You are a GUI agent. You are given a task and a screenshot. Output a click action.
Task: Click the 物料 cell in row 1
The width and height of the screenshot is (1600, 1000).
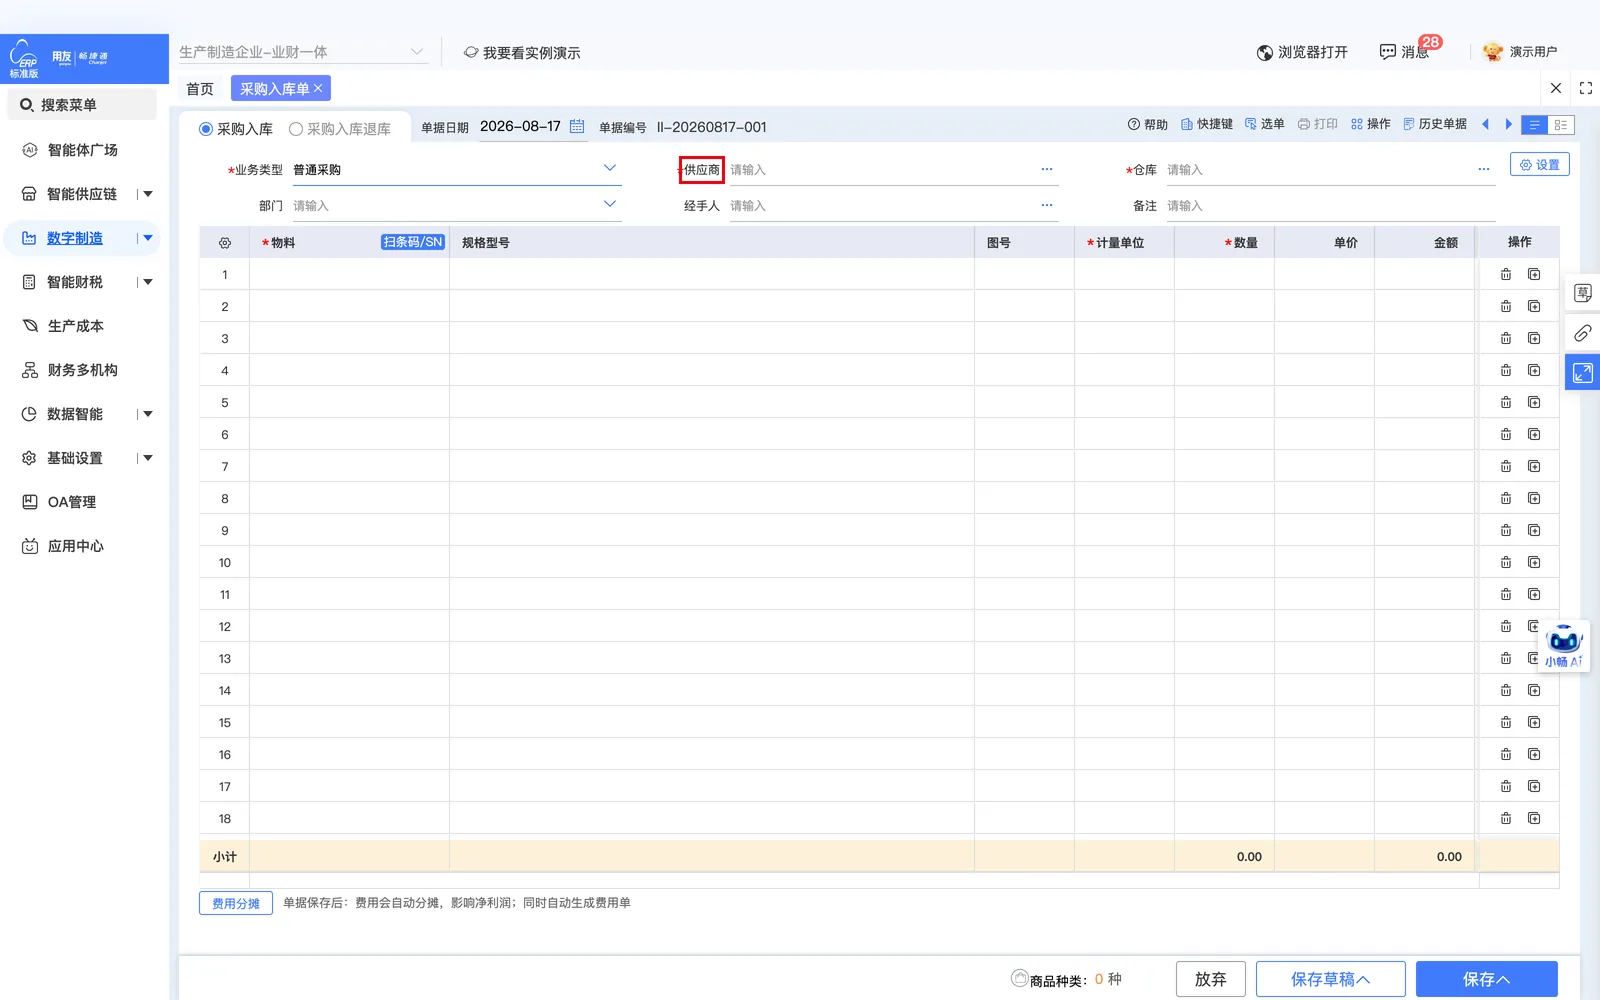point(349,274)
